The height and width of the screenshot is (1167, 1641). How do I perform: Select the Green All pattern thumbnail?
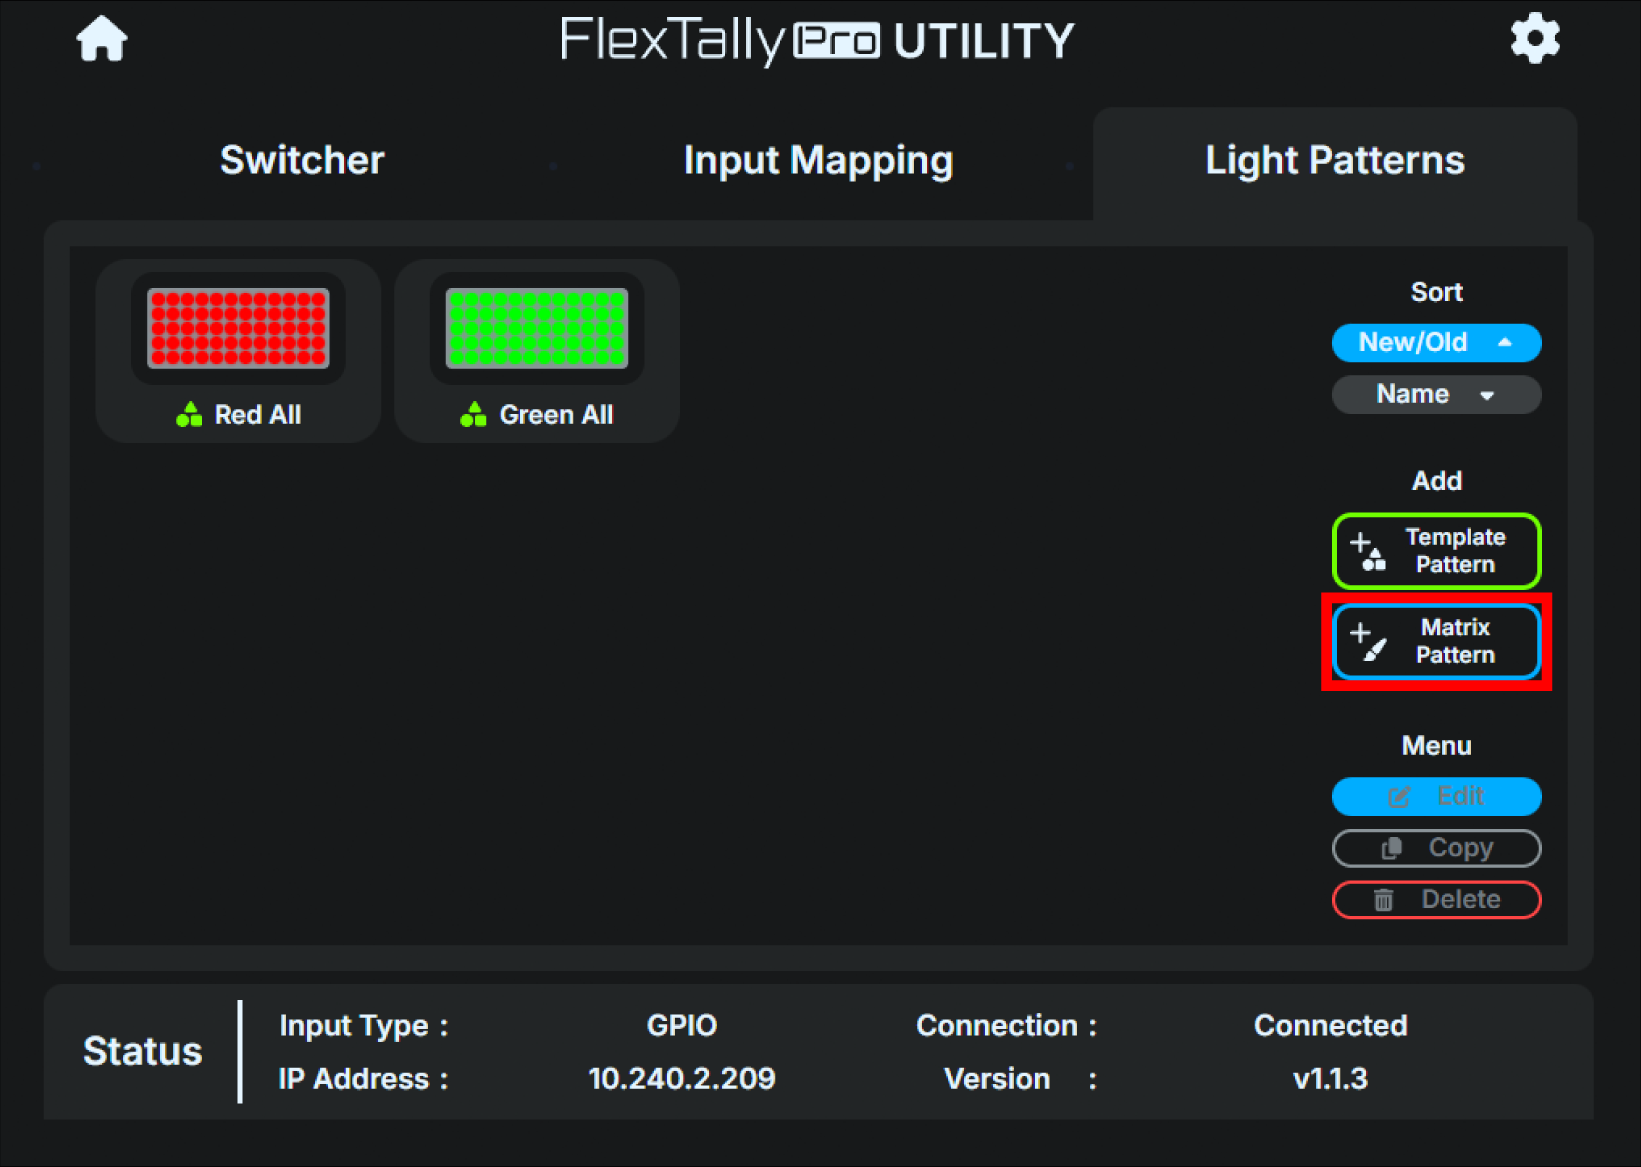coord(537,328)
